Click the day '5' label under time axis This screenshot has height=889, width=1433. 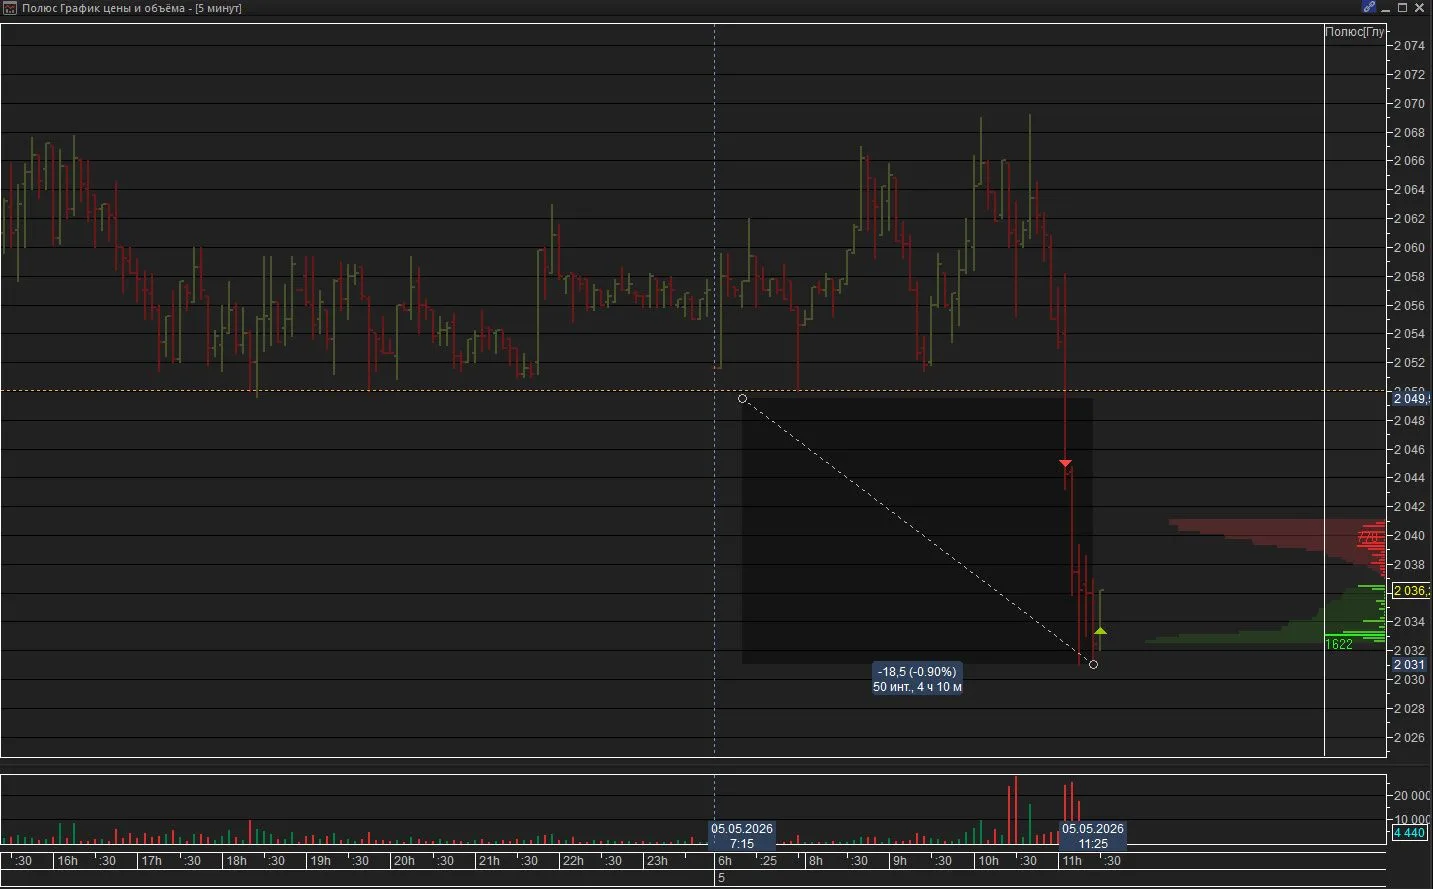click(x=721, y=878)
